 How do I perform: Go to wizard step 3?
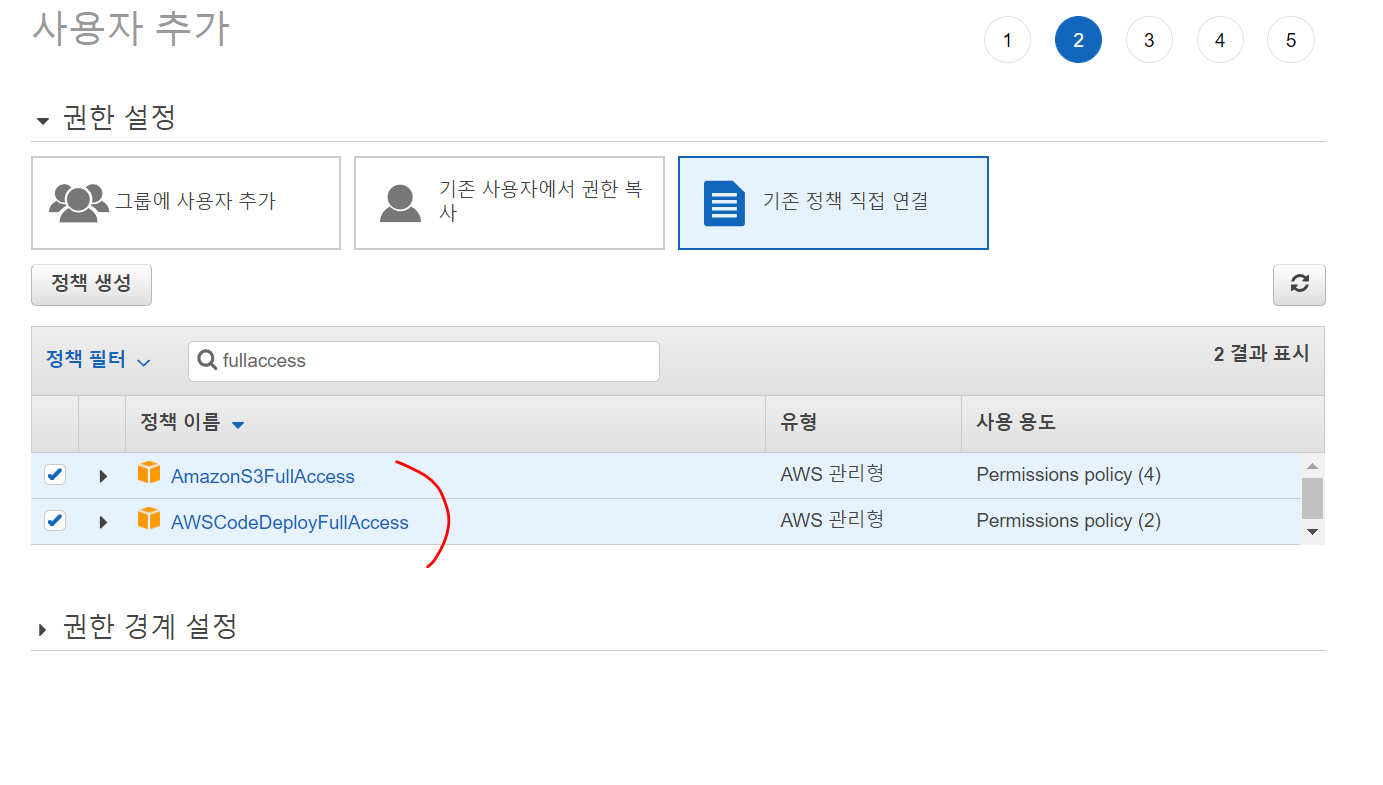pyautogui.click(x=1149, y=40)
